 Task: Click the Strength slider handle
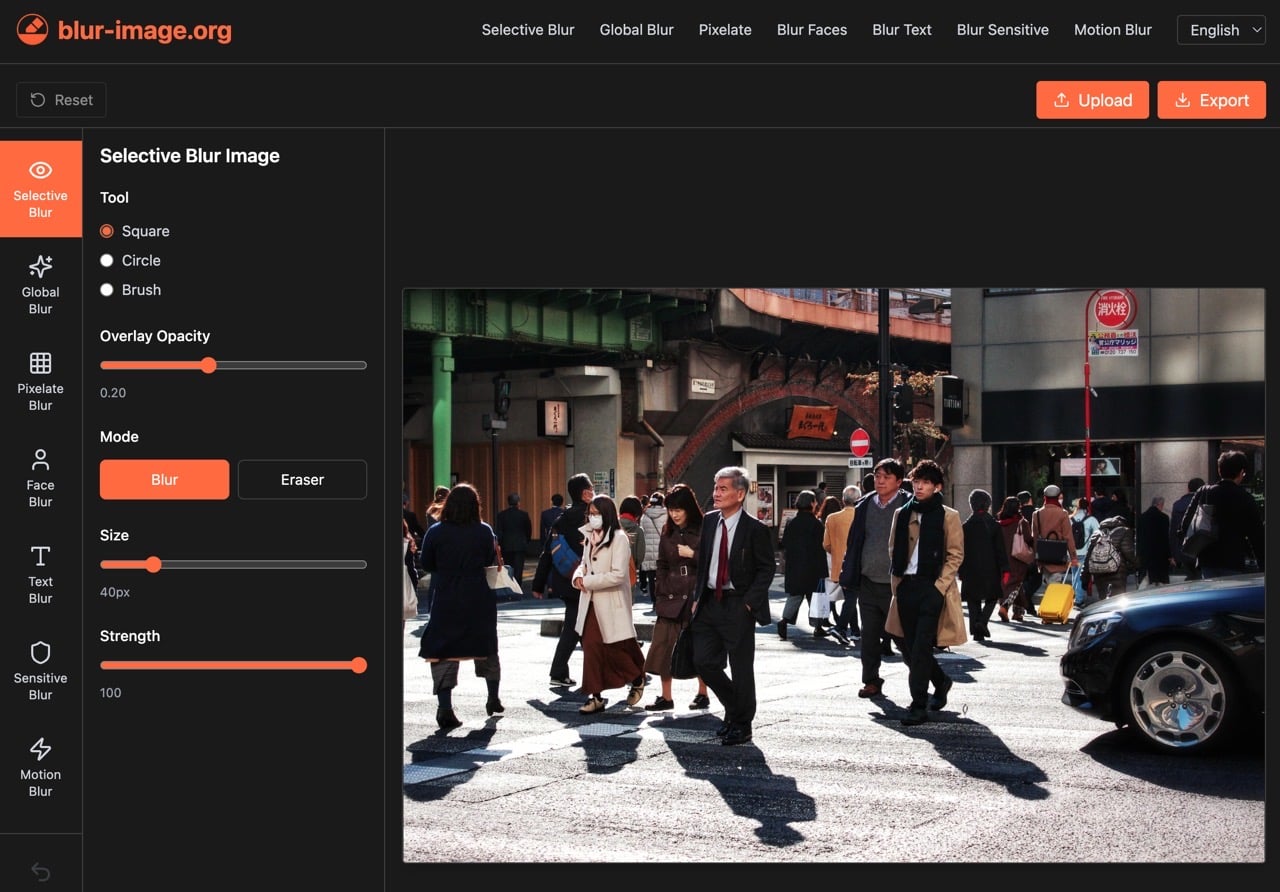359,665
